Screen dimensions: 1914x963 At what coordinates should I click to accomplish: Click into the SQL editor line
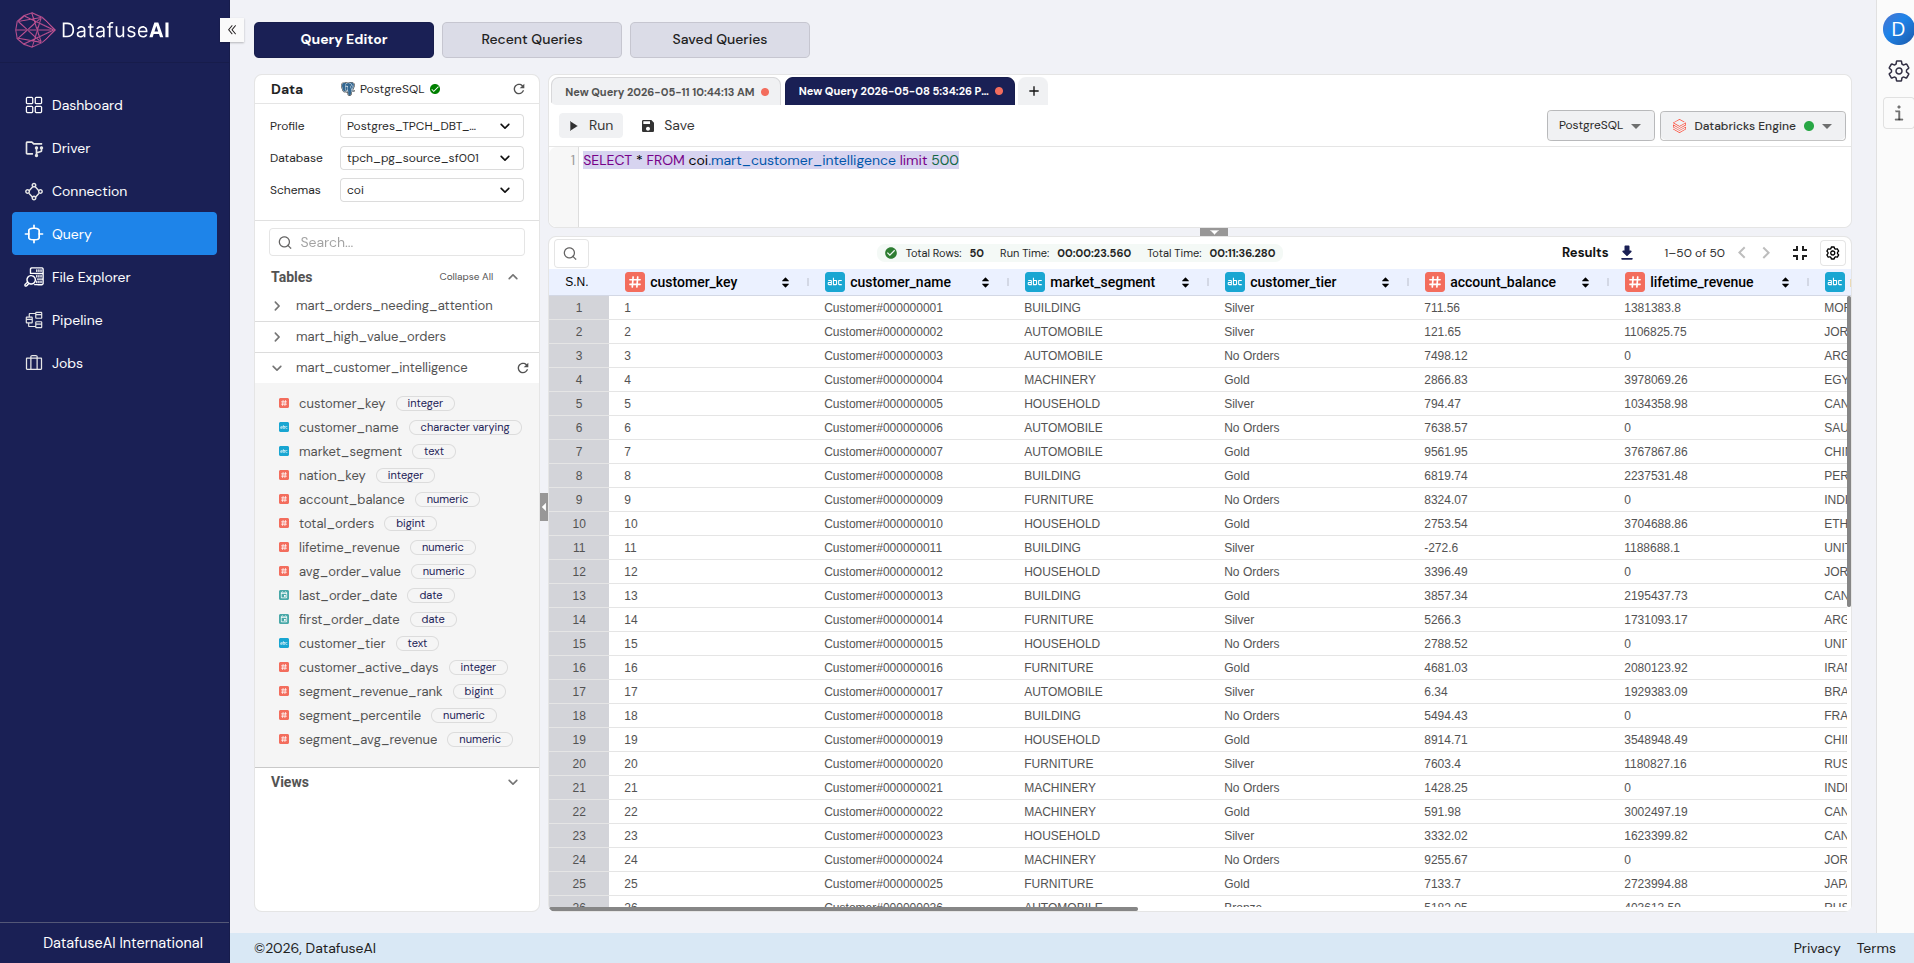coord(1213,160)
